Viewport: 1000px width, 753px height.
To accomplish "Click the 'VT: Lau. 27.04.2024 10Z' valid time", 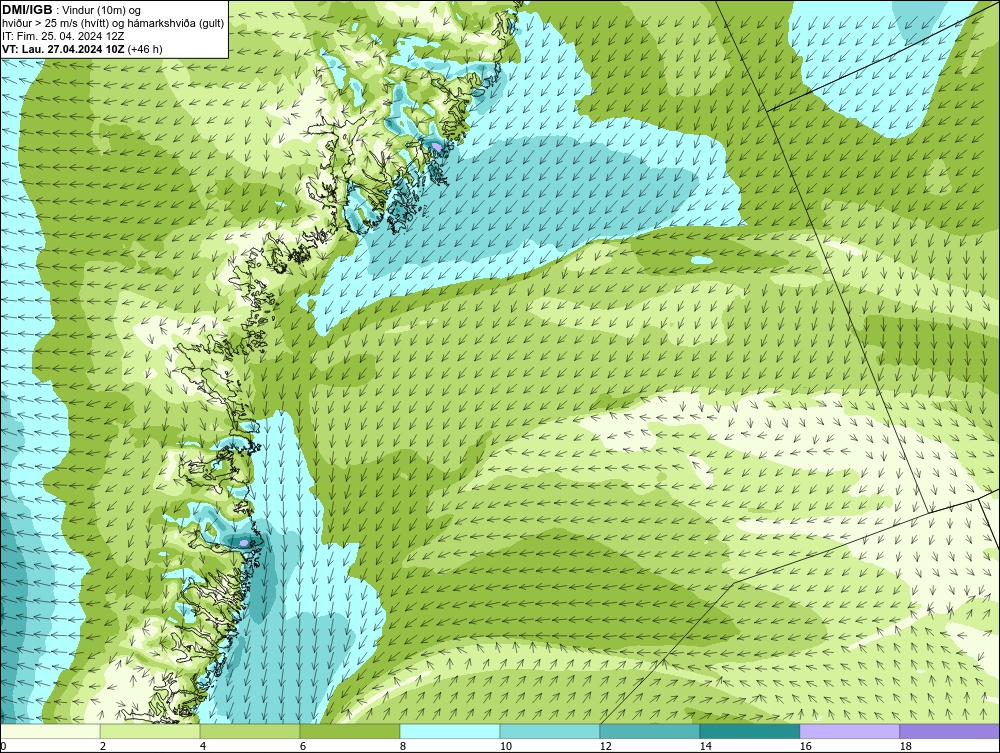I will (63, 49).
